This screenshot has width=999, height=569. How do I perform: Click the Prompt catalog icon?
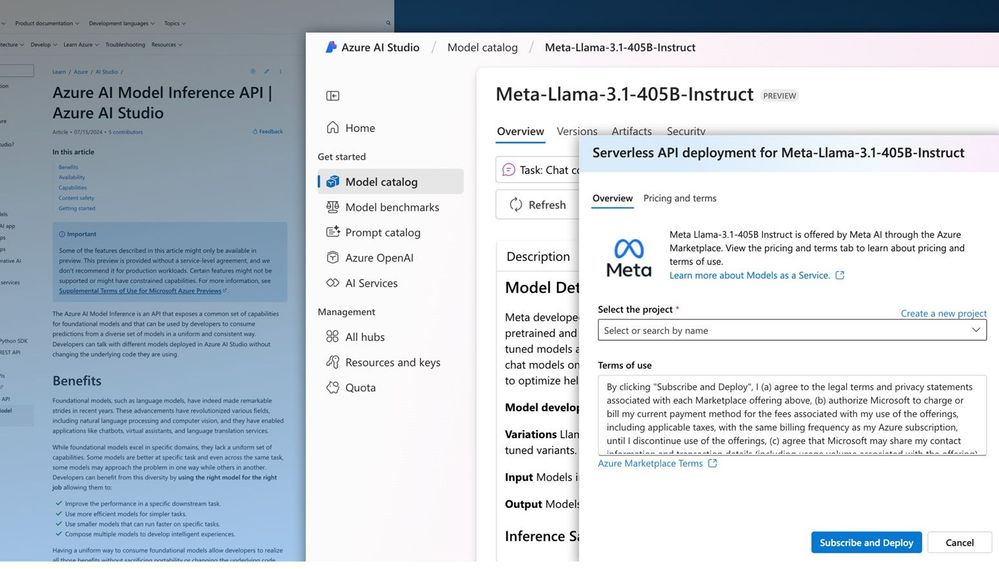(x=333, y=232)
